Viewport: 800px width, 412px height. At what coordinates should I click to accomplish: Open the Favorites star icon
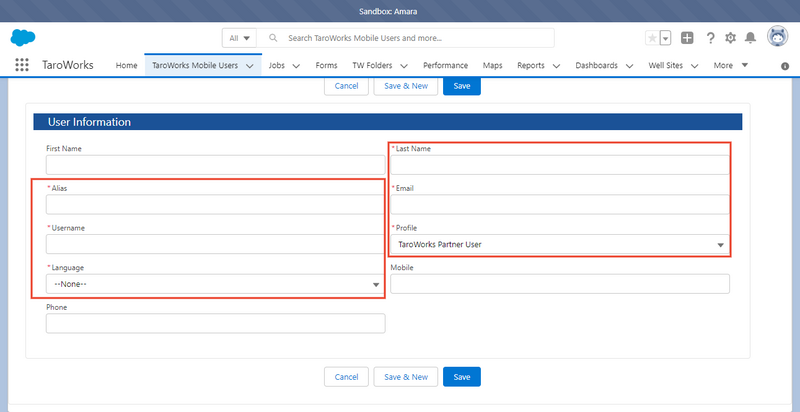(652, 38)
